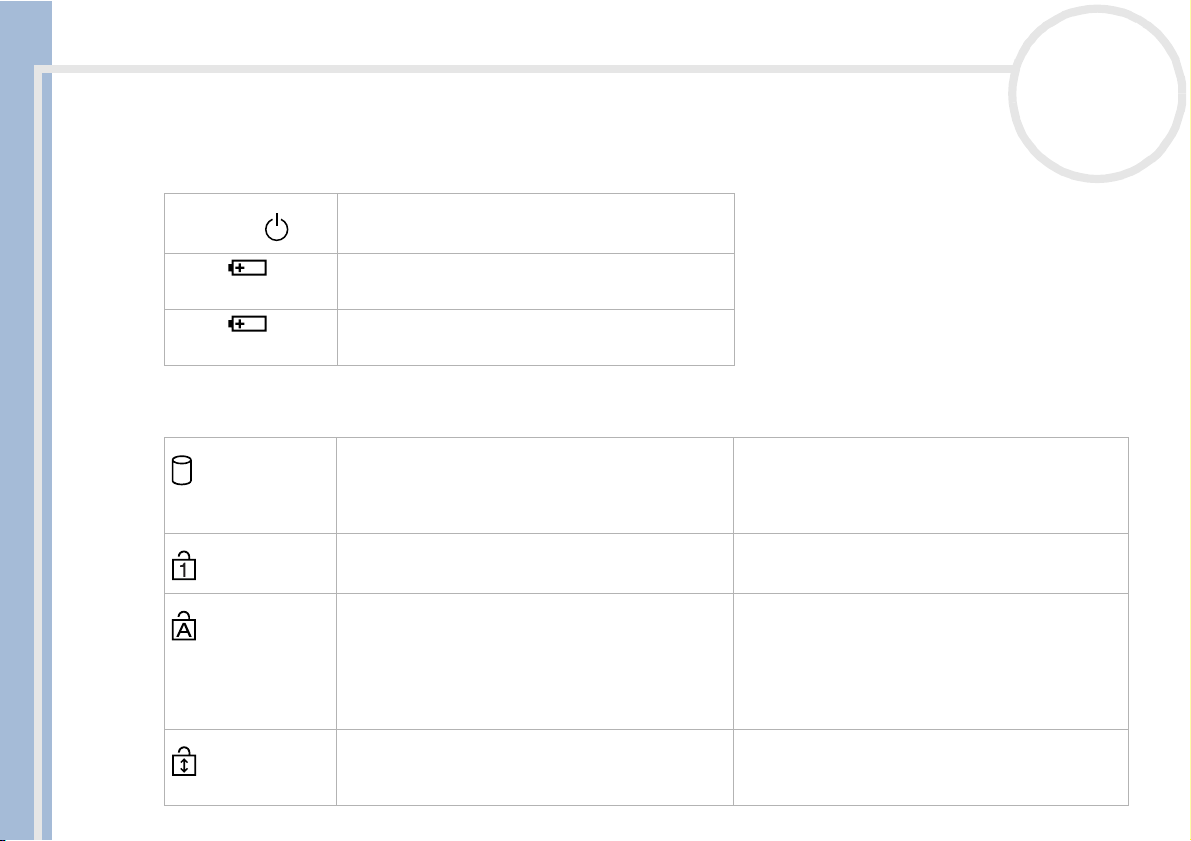Click the large gray circle in the page corner
The height and width of the screenshot is (841, 1191).
pos(1097,93)
